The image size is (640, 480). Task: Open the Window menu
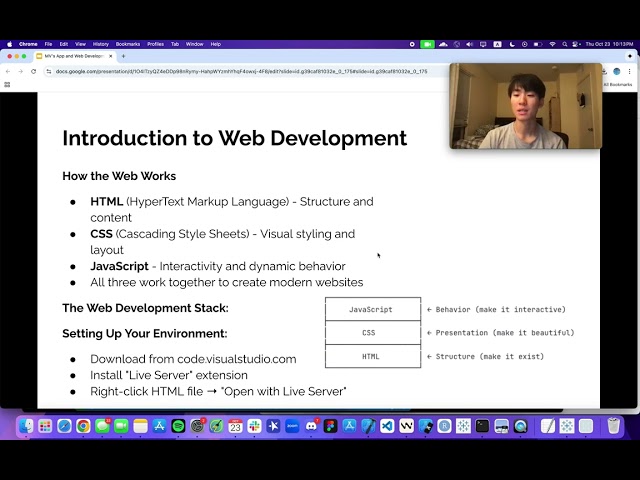click(195, 44)
